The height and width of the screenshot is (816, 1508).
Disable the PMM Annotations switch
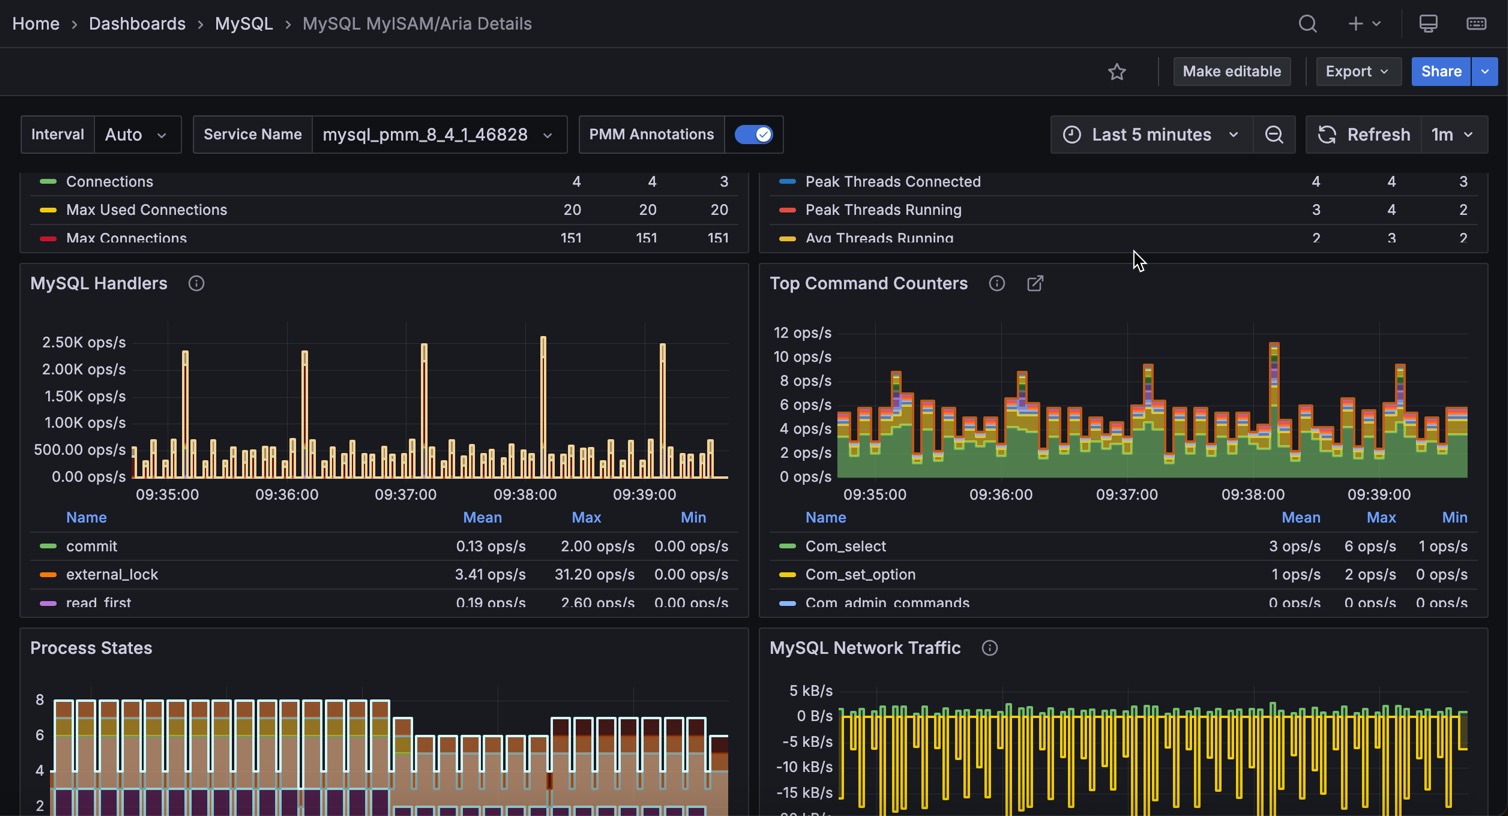pos(753,135)
